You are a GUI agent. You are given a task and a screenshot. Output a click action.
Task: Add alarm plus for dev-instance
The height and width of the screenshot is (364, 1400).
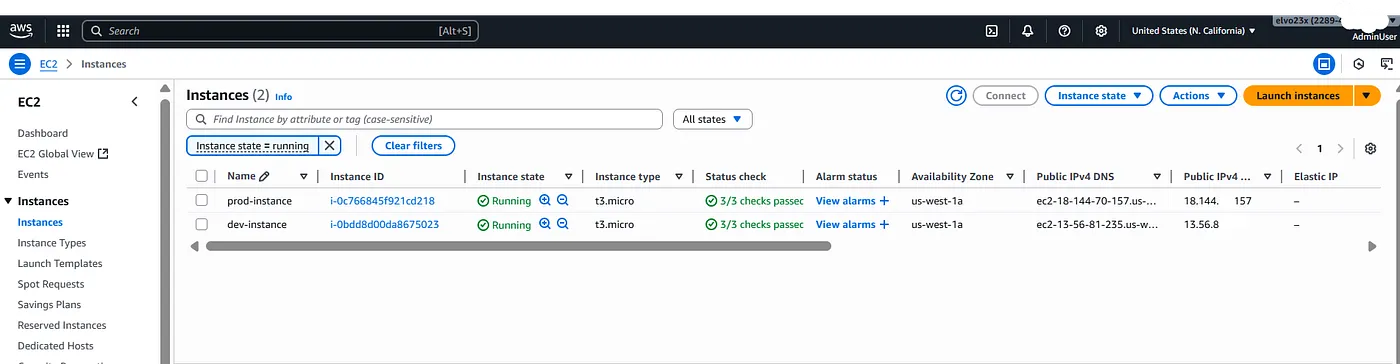click(x=884, y=225)
